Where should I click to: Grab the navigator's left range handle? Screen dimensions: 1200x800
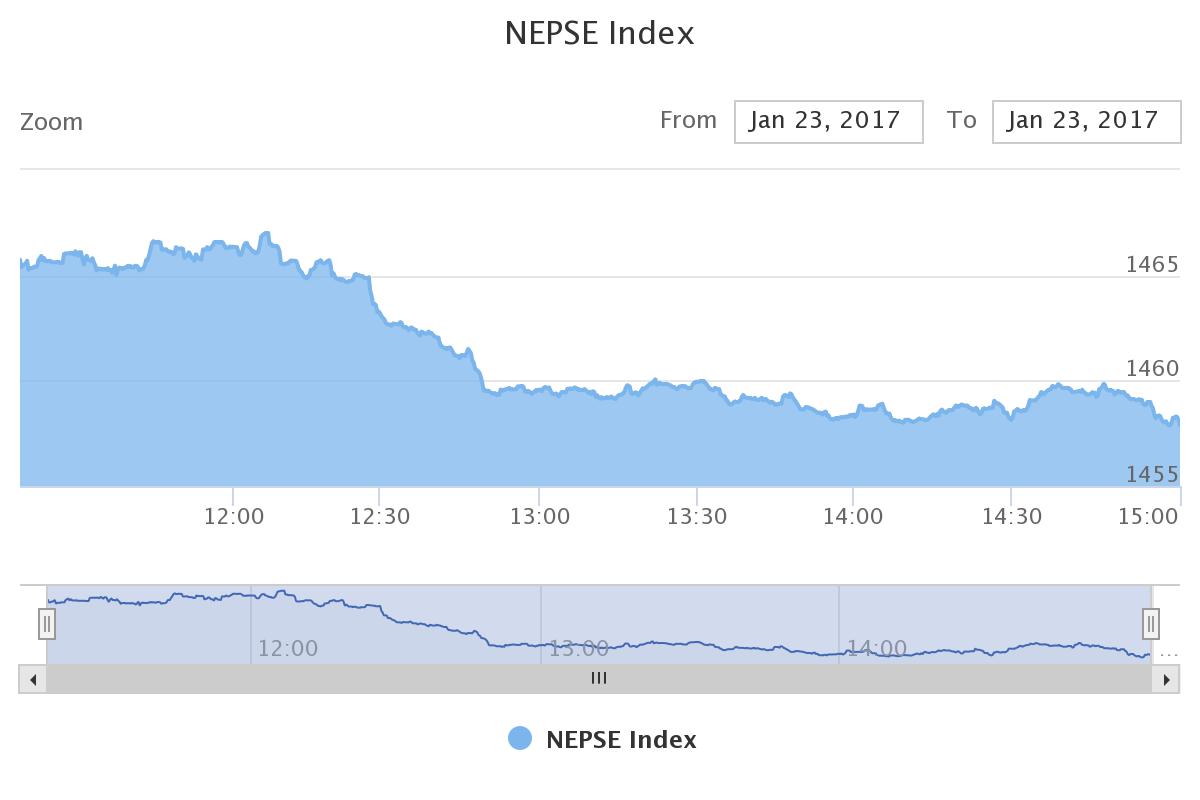click(x=47, y=624)
